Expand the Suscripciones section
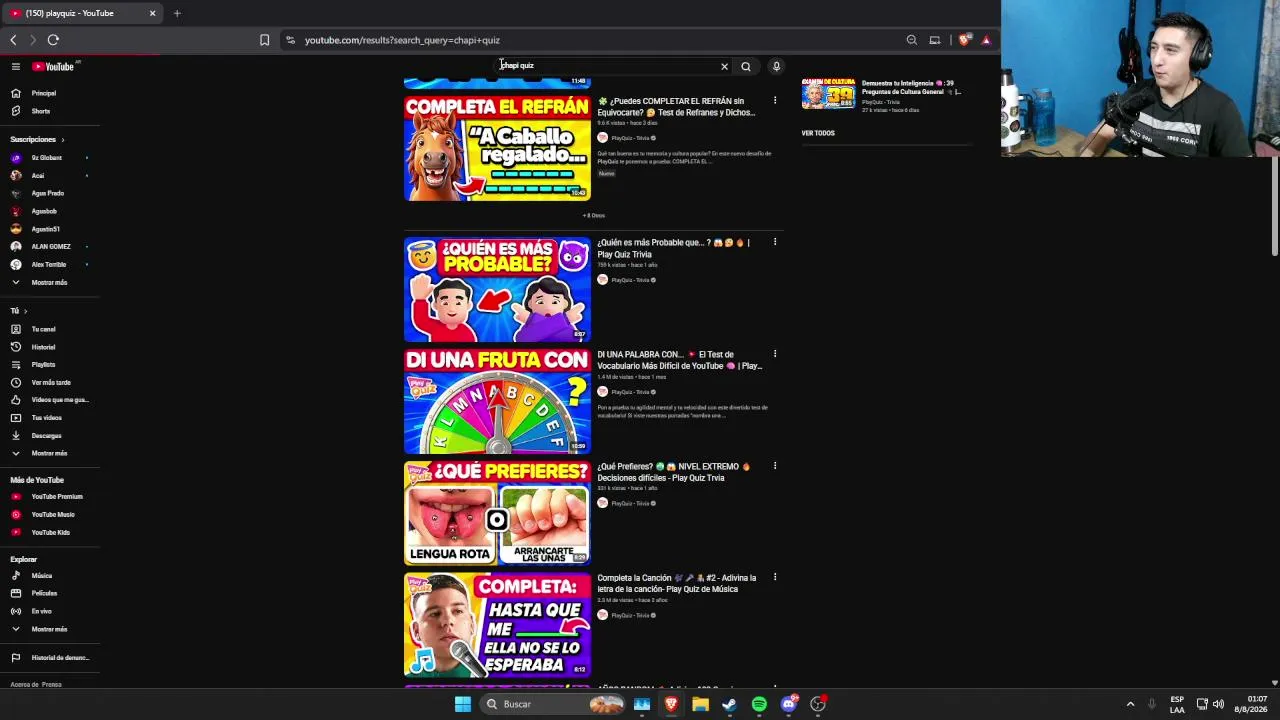Viewport: 1280px width, 720px height. coord(37,140)
